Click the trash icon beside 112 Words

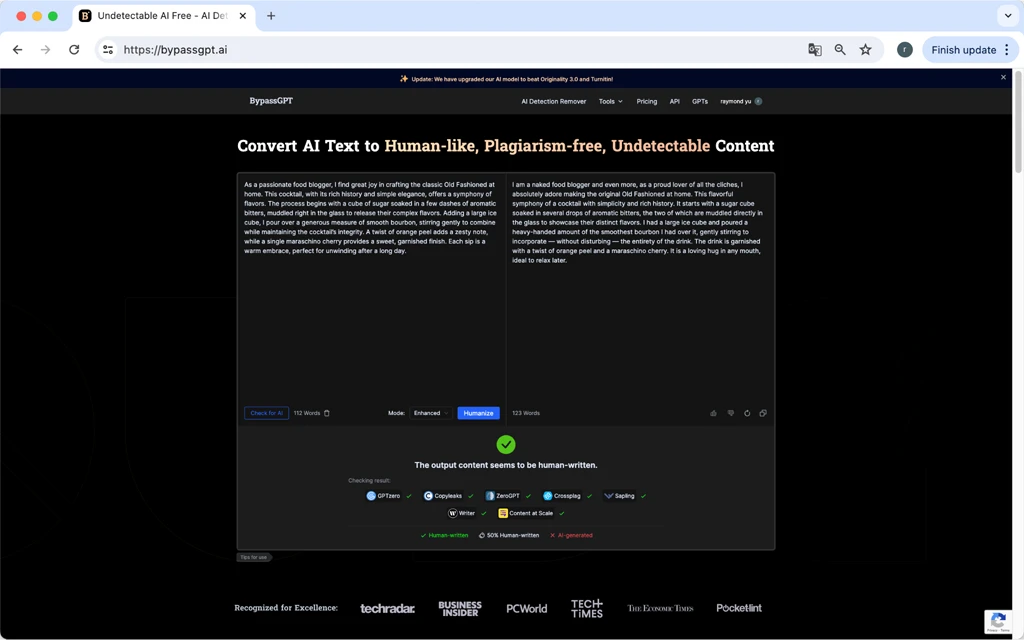pyautogui.click(x=327, y=413)
